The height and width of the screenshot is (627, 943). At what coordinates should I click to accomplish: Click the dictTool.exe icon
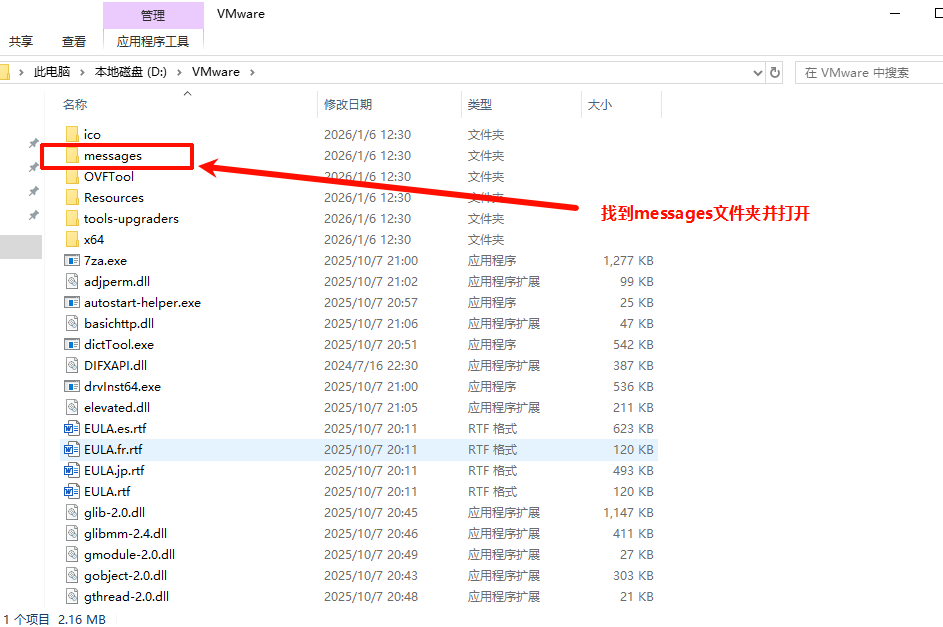tap(72, 344)
